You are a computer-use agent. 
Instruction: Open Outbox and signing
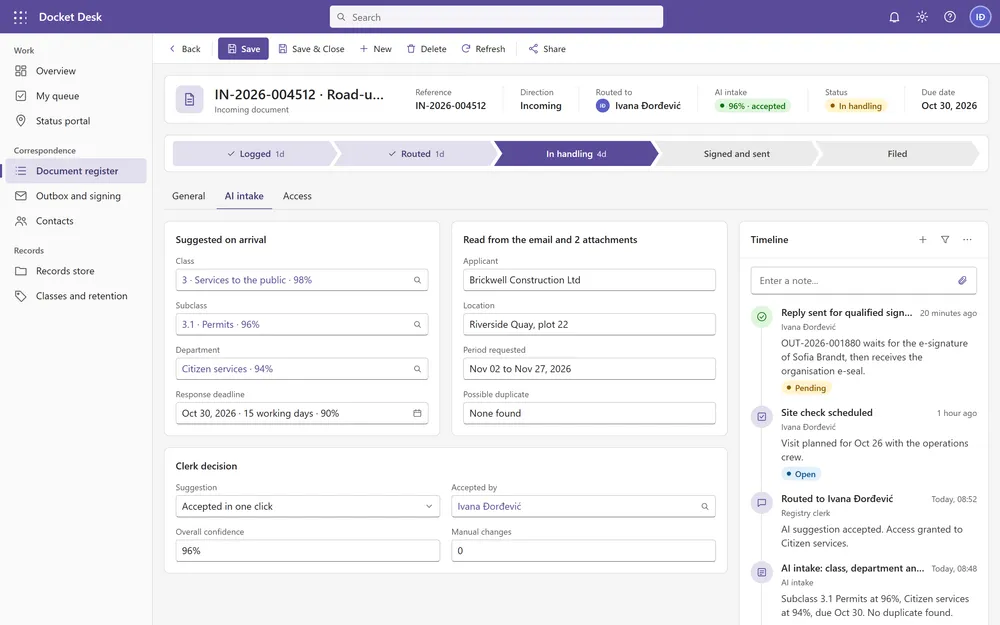click(x=76, y=196)
